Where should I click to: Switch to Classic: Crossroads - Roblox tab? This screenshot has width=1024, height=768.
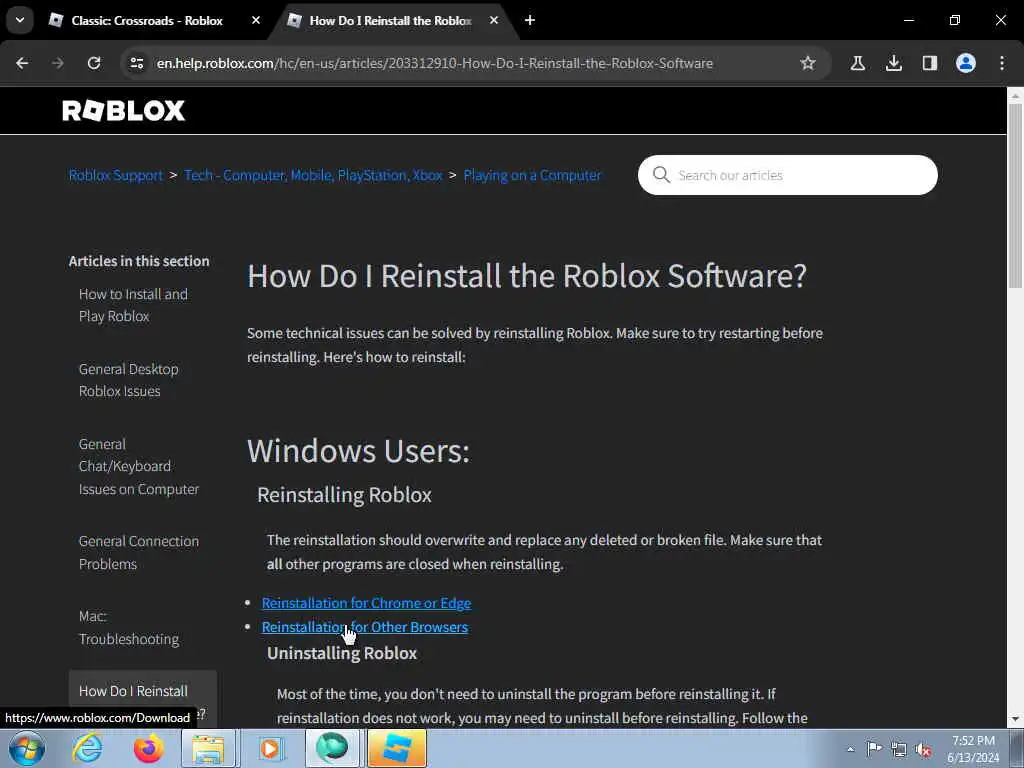tap(147, 21)
